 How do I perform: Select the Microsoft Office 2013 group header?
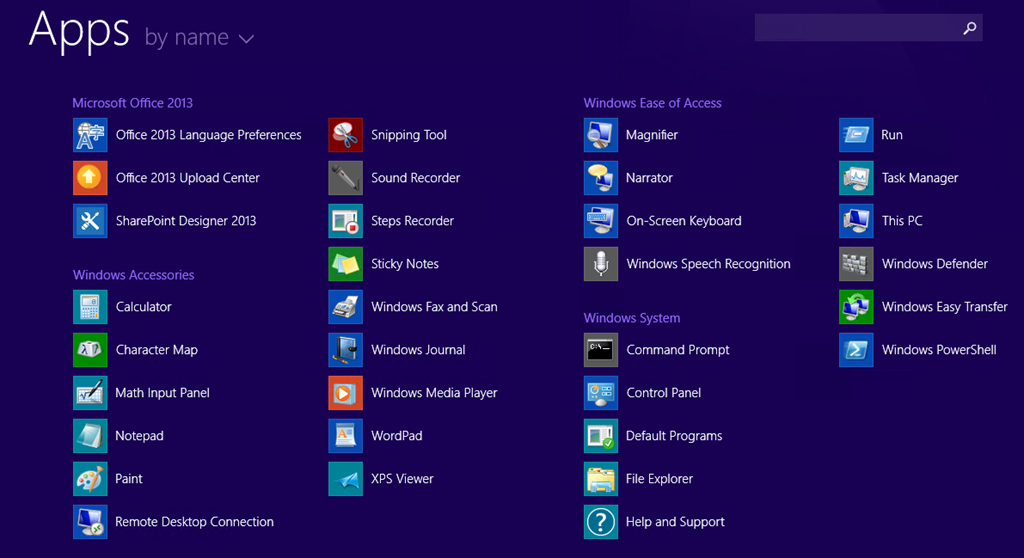click(x=133, y=103)
